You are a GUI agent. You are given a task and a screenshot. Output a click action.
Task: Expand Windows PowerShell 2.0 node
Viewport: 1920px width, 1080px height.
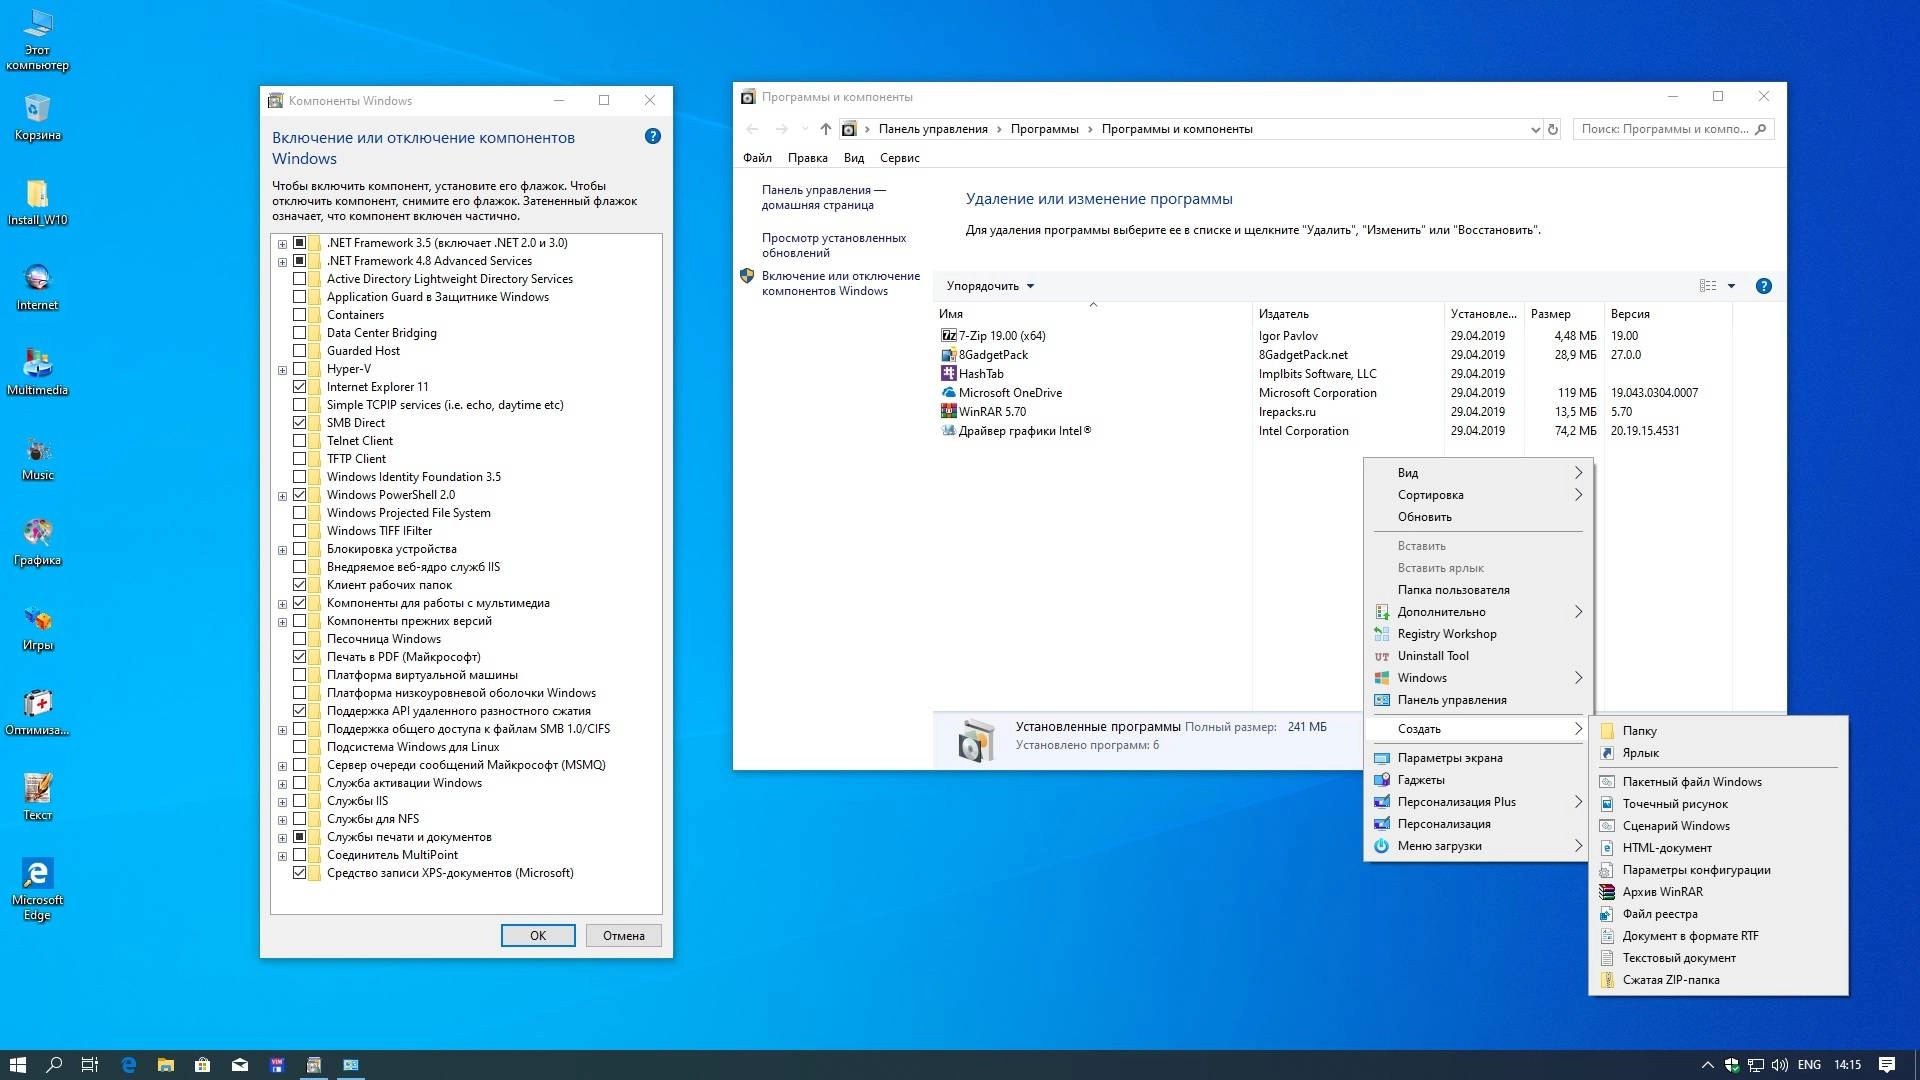coord(282,496)
